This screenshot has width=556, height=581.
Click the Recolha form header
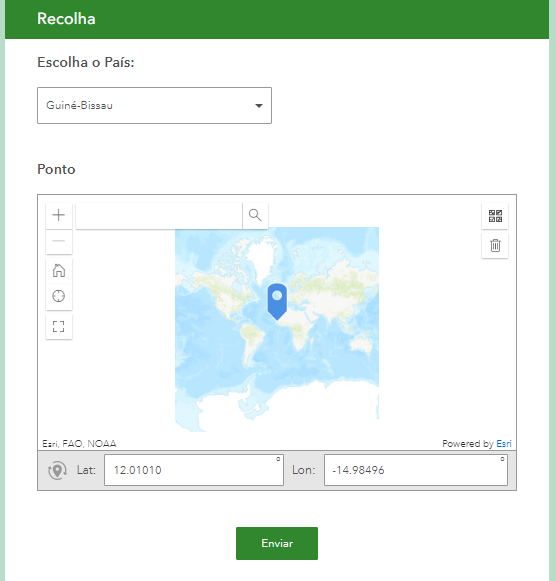pyautogui.click(x=66, y=19)
